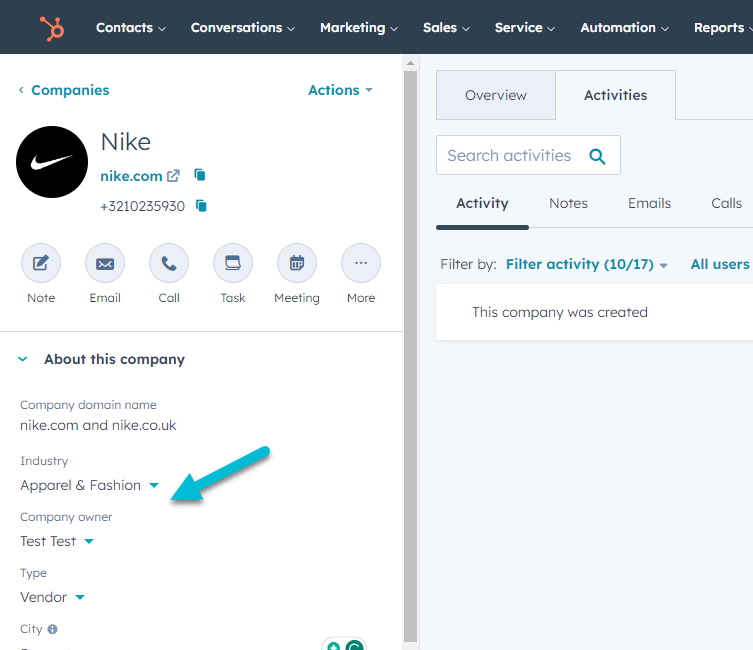Screen dimensions: 753x650
Task: Switch to the Overview tab
Action: pos(496,95)
